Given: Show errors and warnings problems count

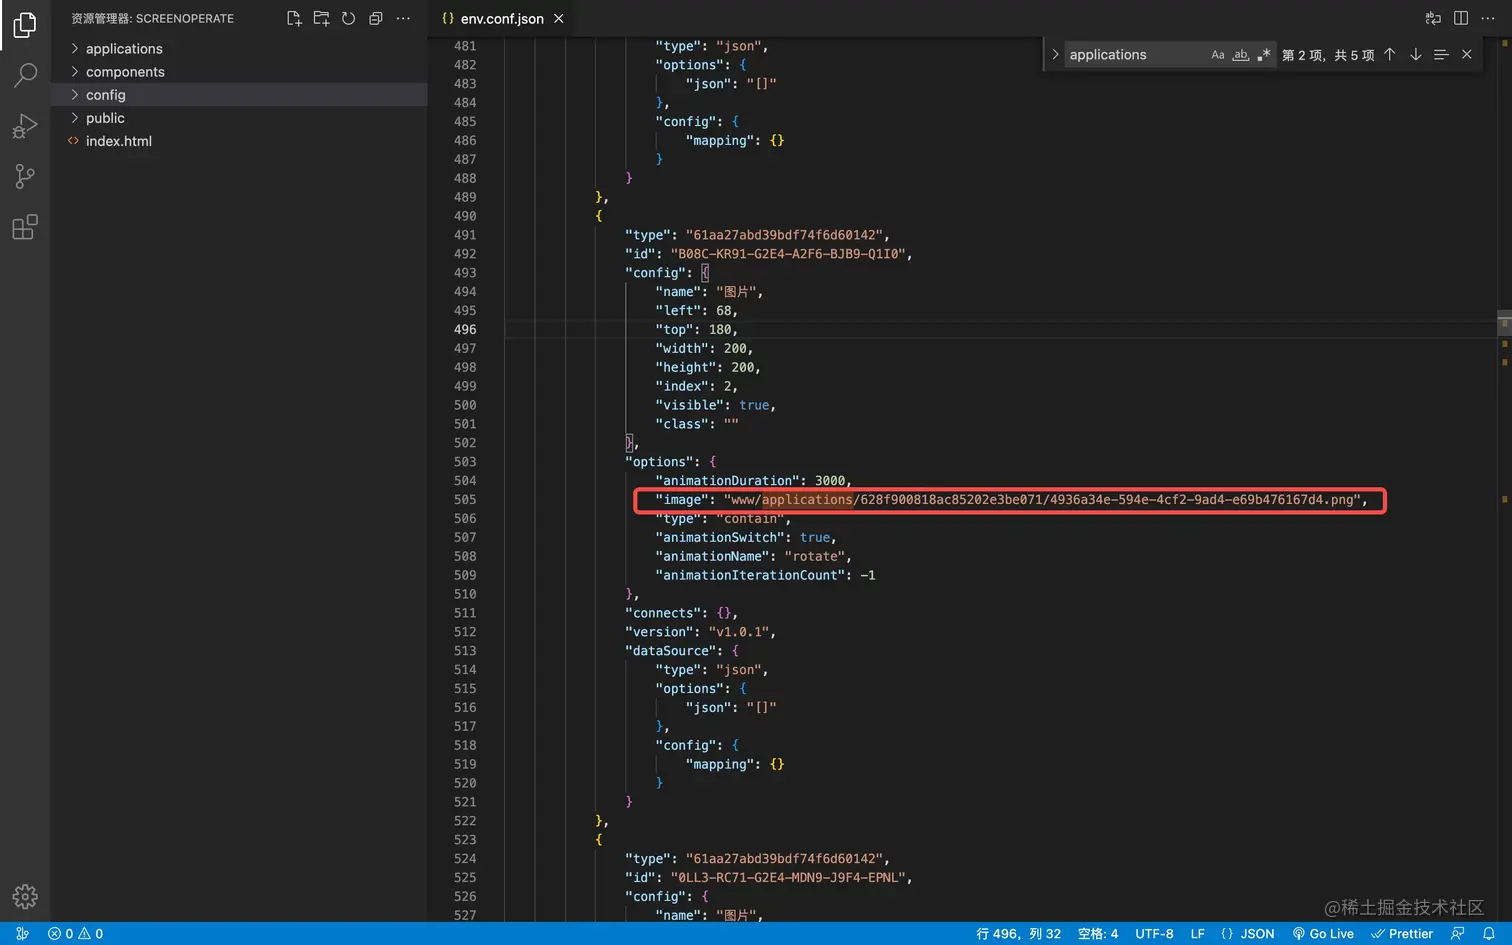Looking at the screenshot, I should click(x=76, y=933).
